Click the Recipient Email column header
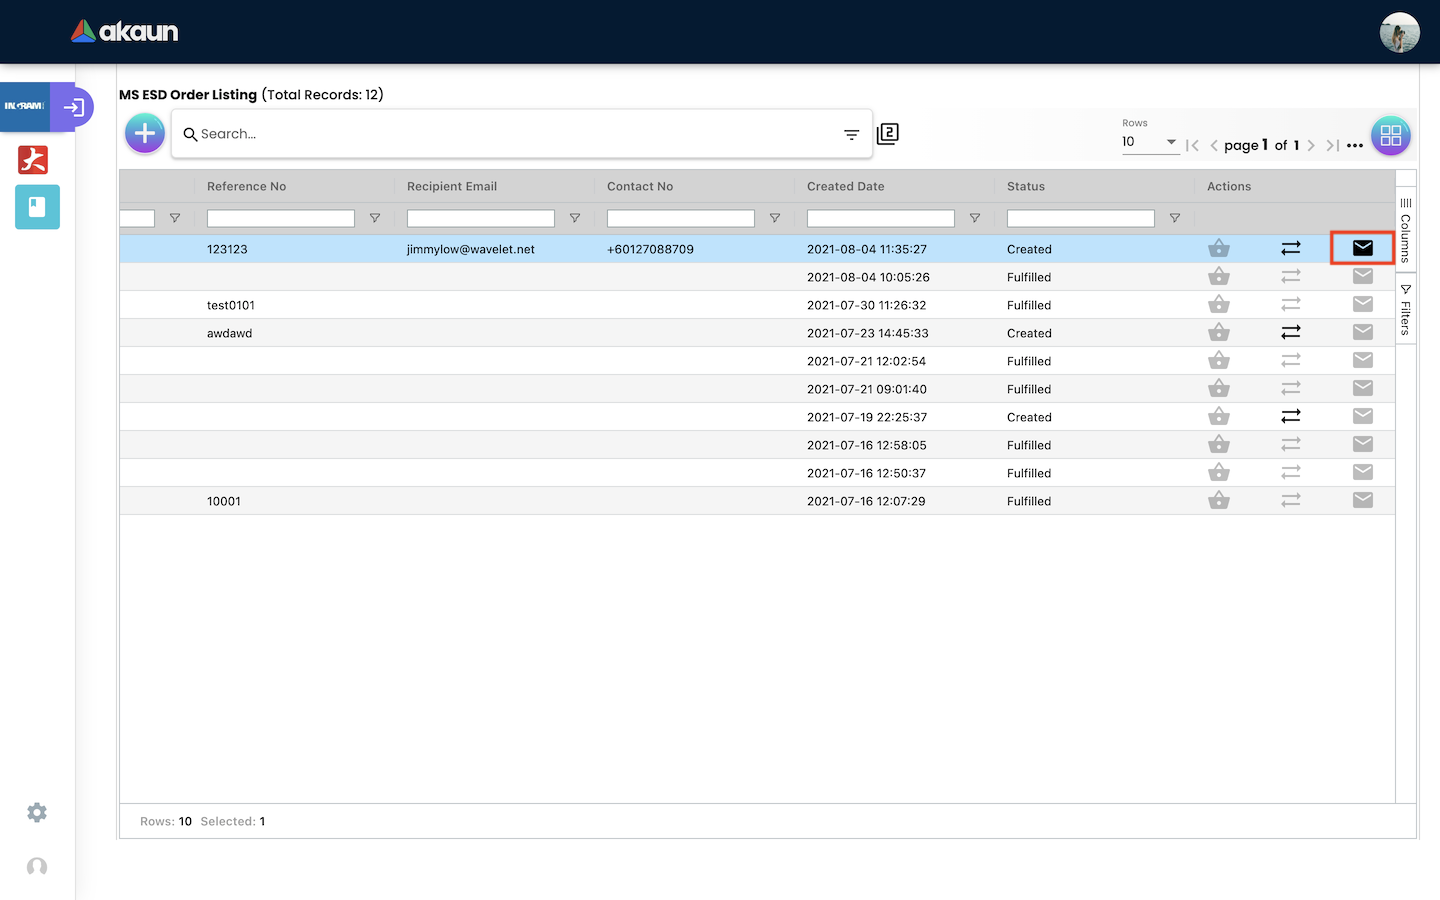1440x900 pixels. coord(452,186)
